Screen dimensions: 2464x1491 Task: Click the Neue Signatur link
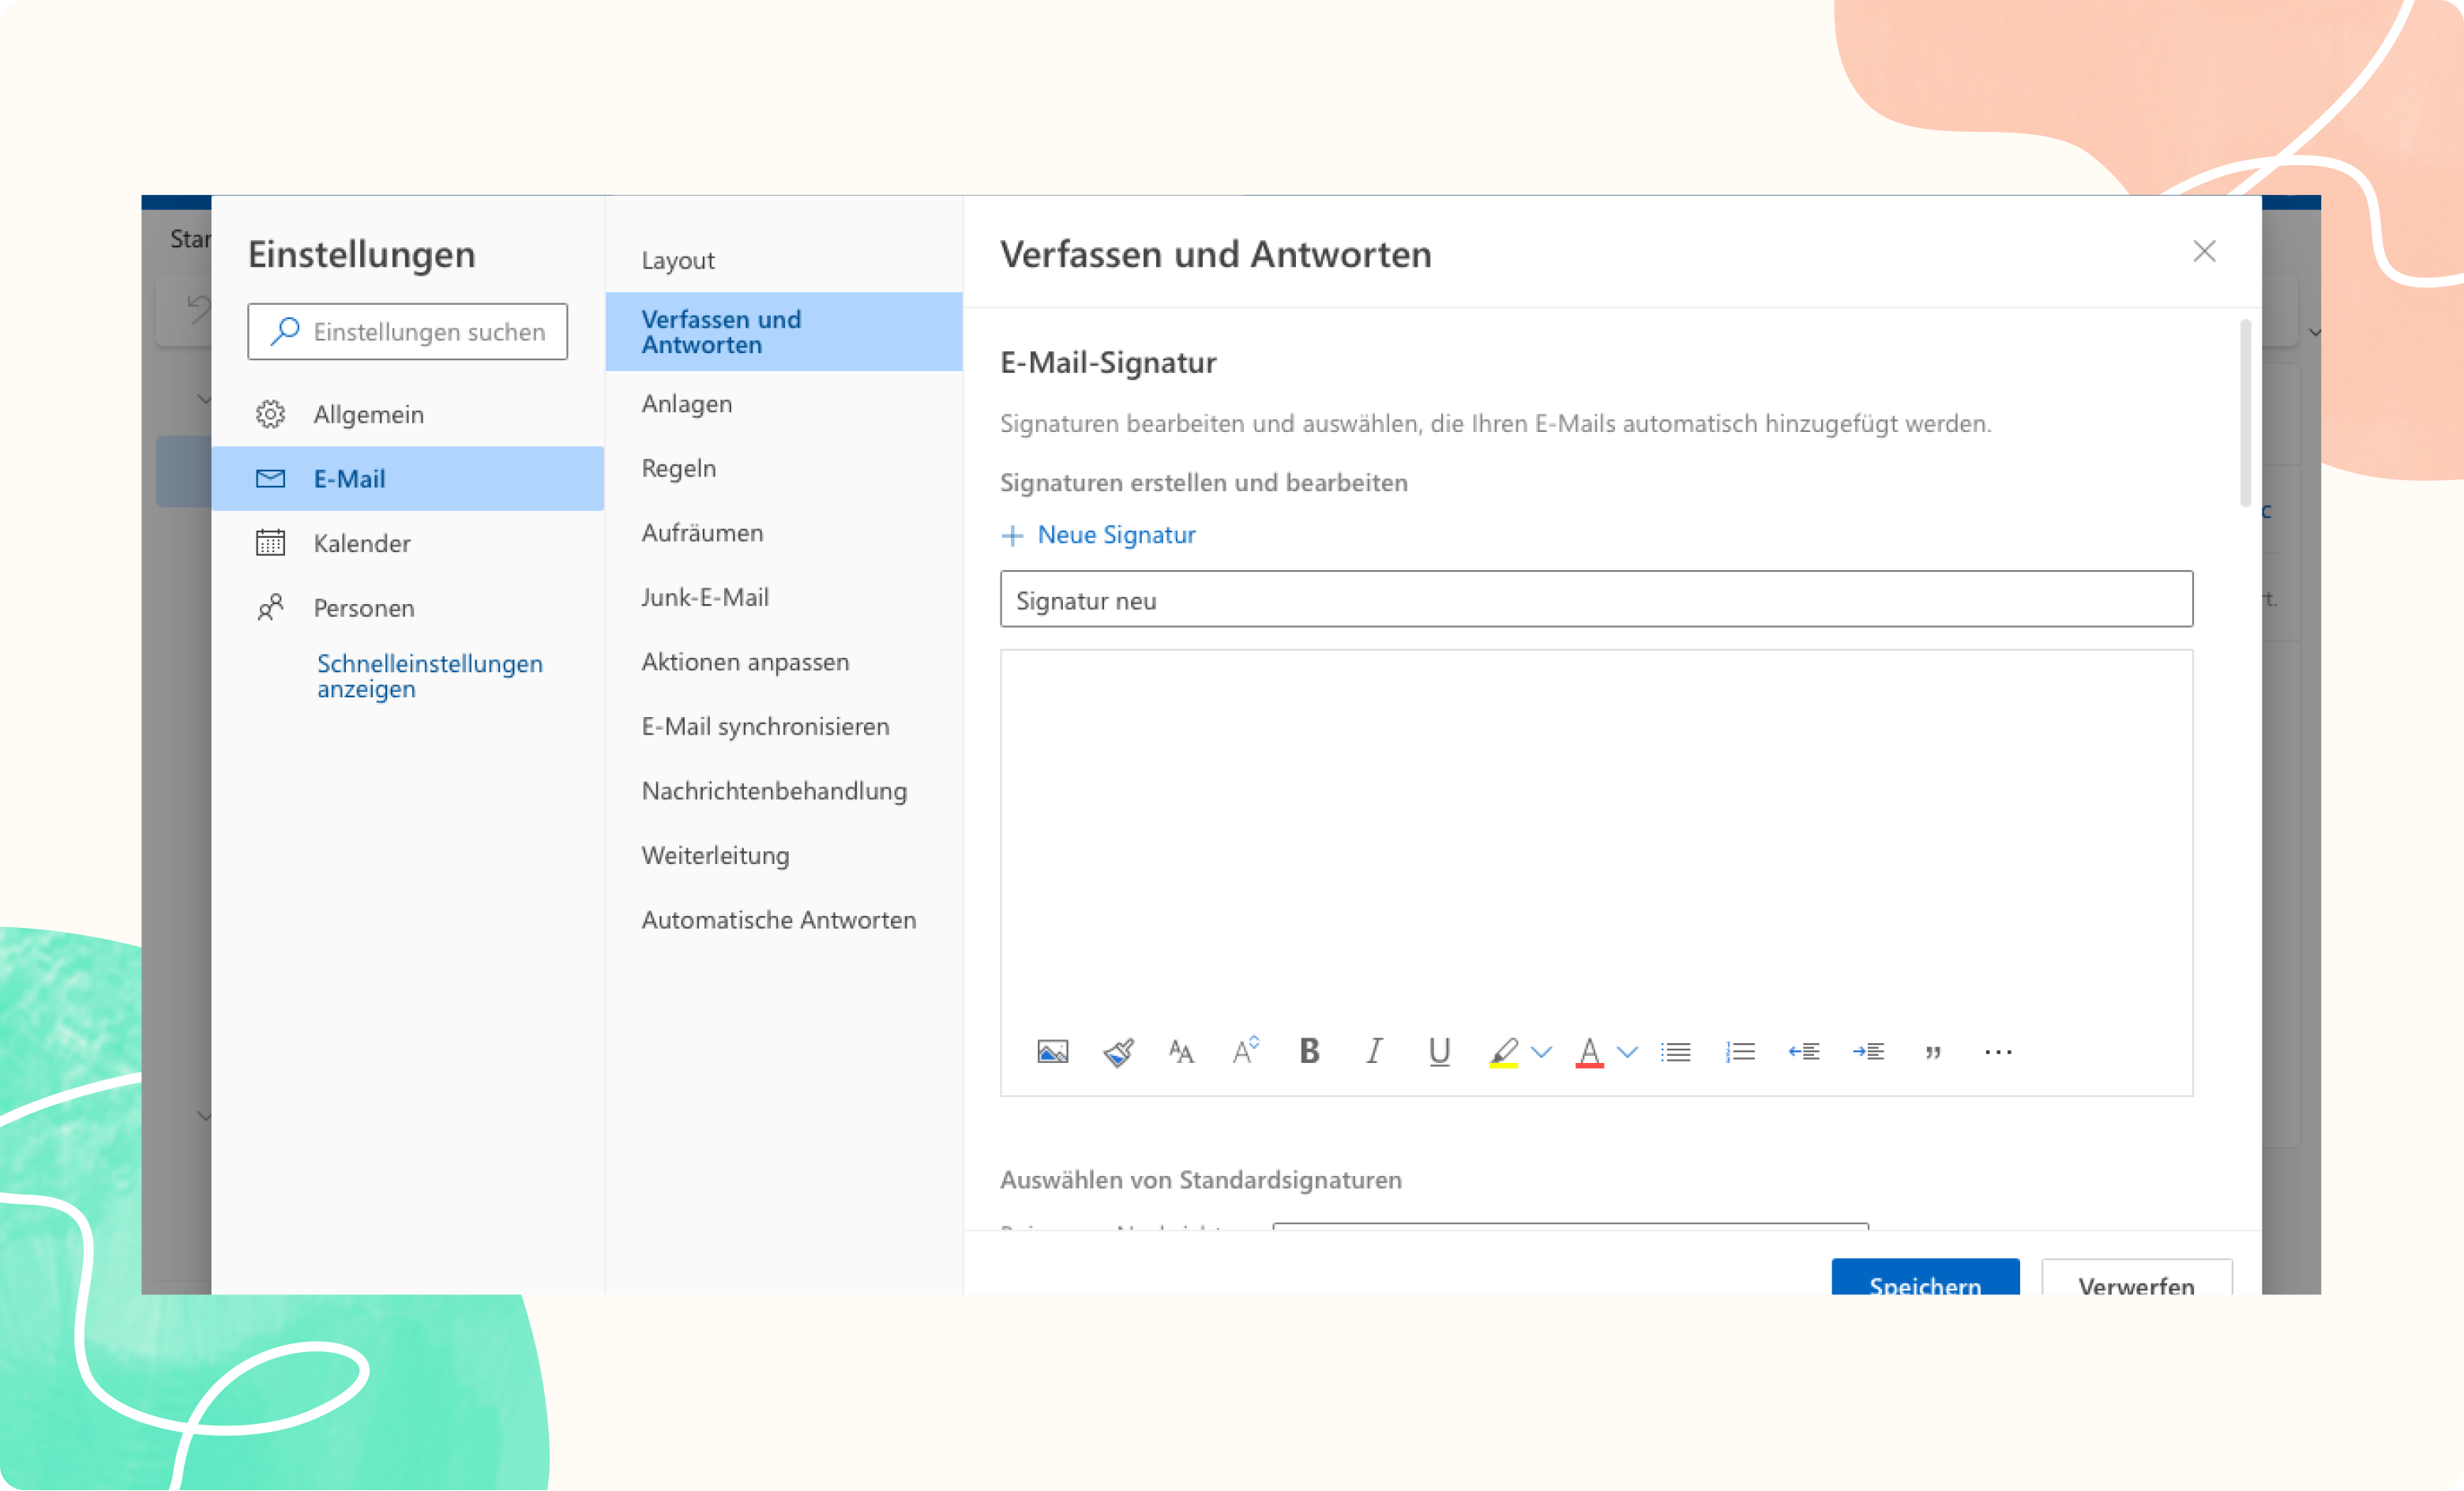point(1115,535)
